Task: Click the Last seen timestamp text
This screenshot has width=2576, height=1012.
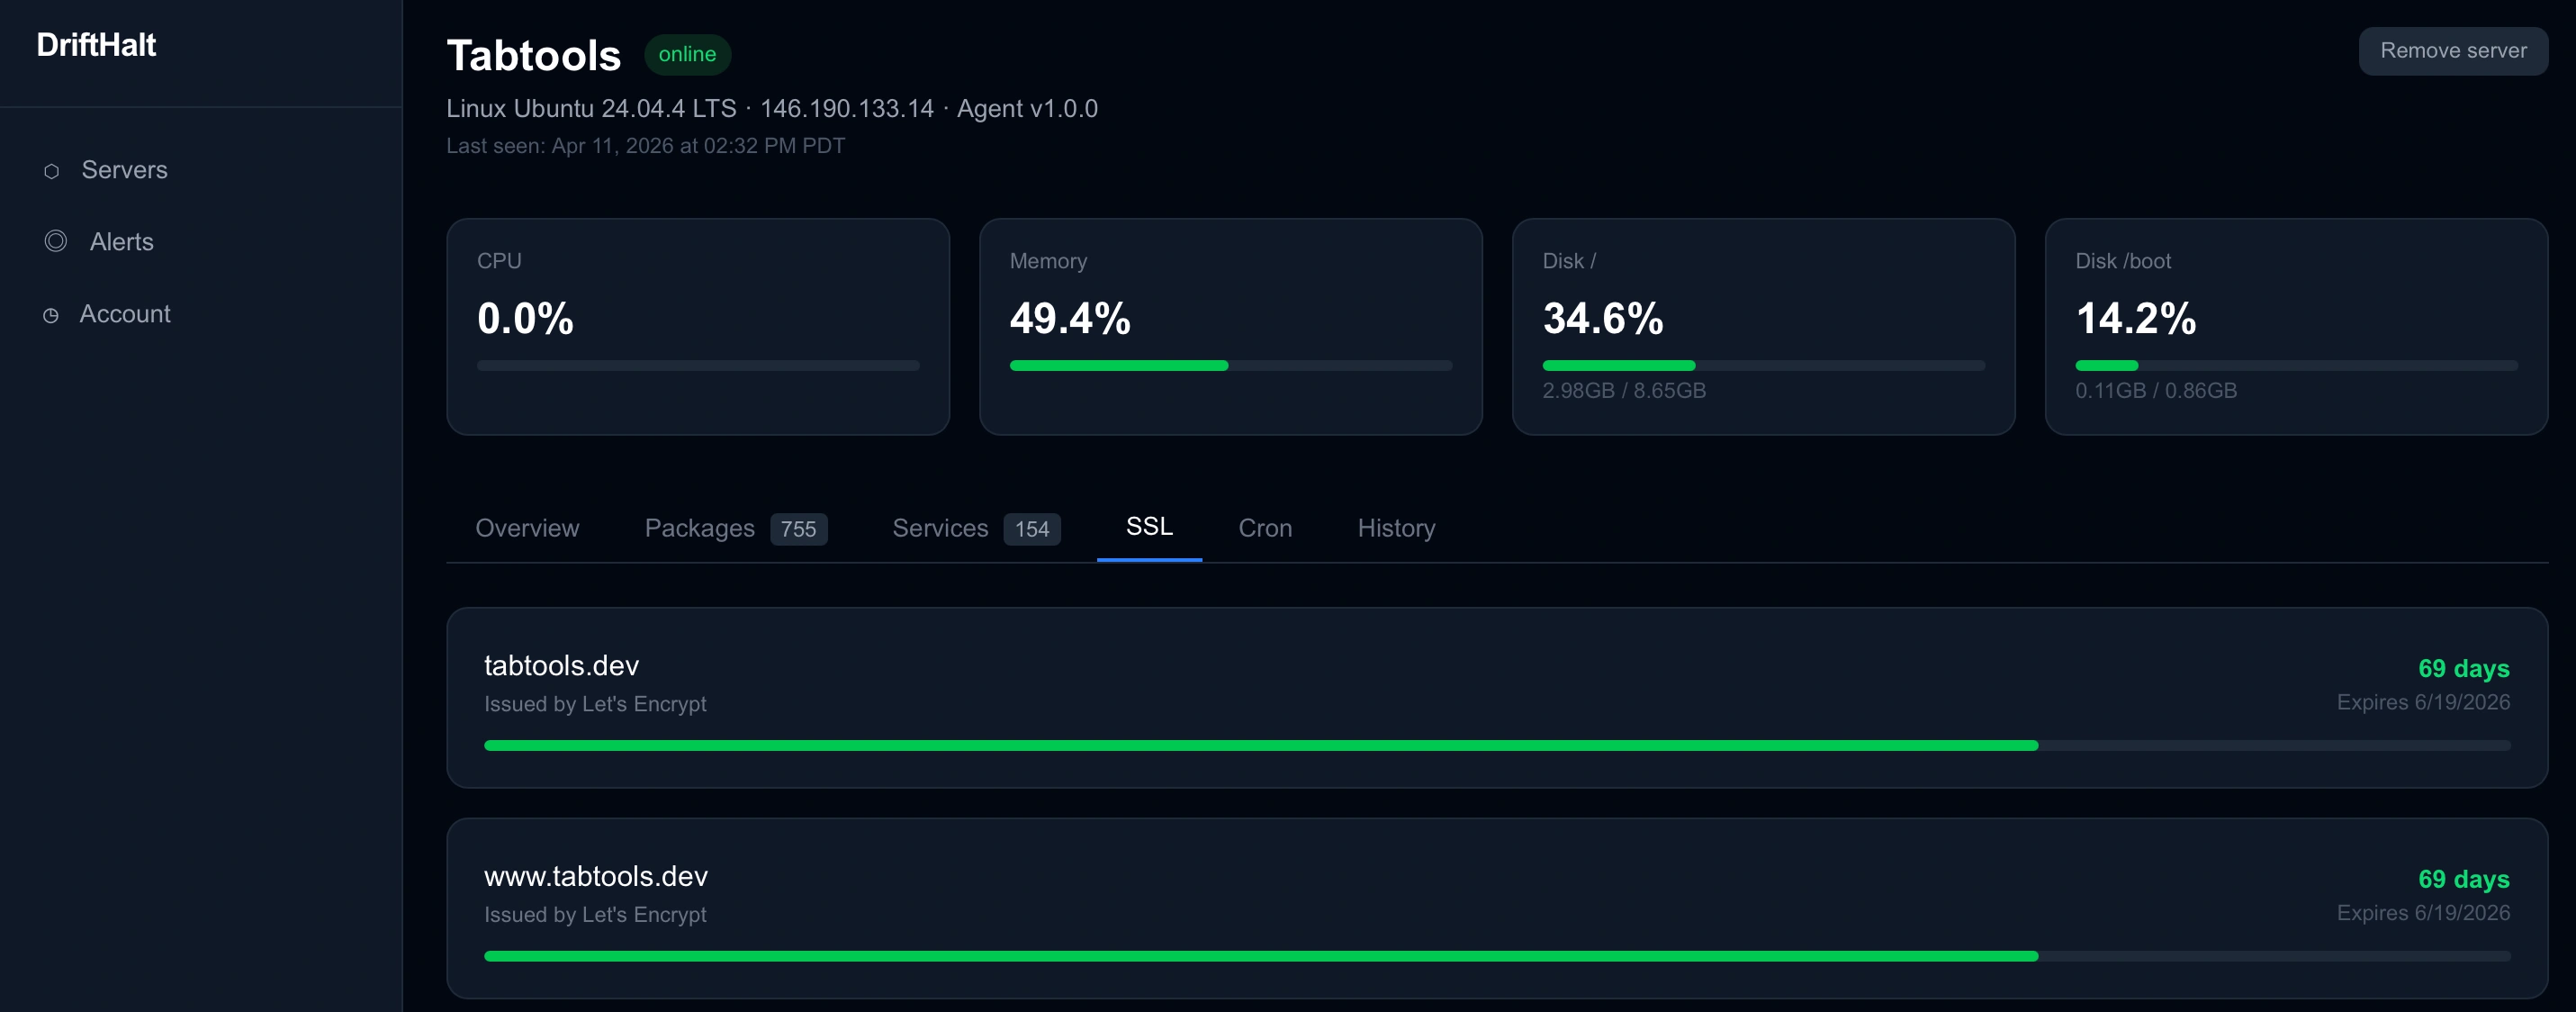Action: point(645,146)
